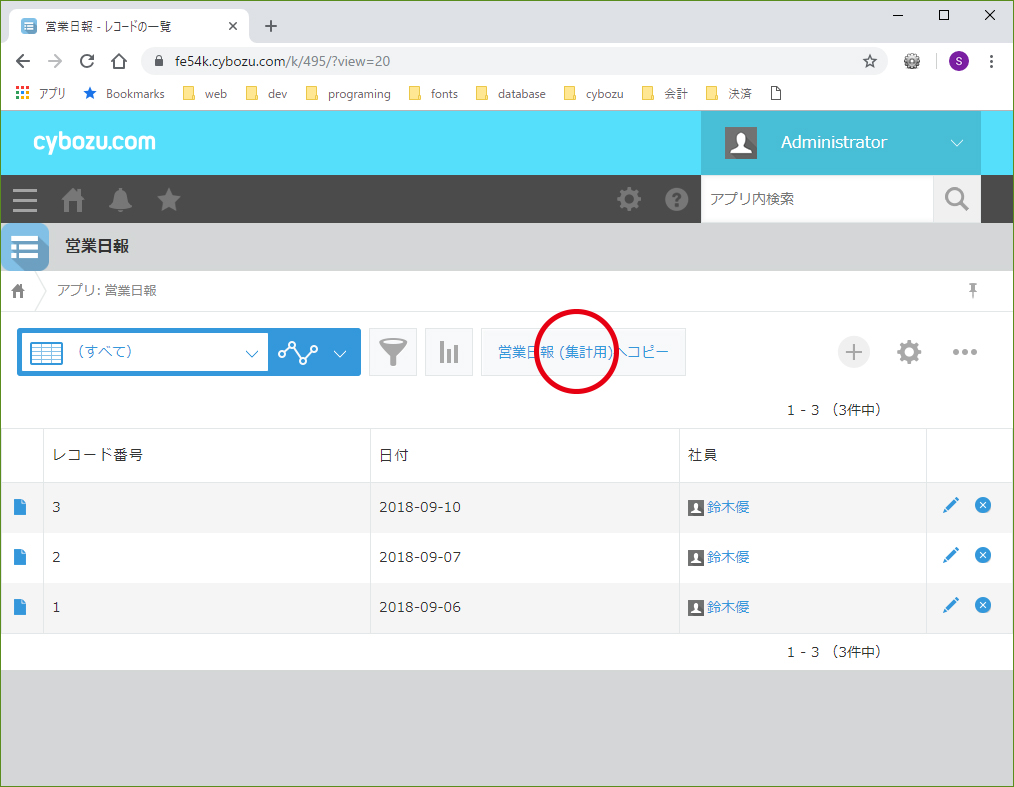Reload the page
The height and width of the screenshot is (787, 1014).
click(x=87, y=61)
